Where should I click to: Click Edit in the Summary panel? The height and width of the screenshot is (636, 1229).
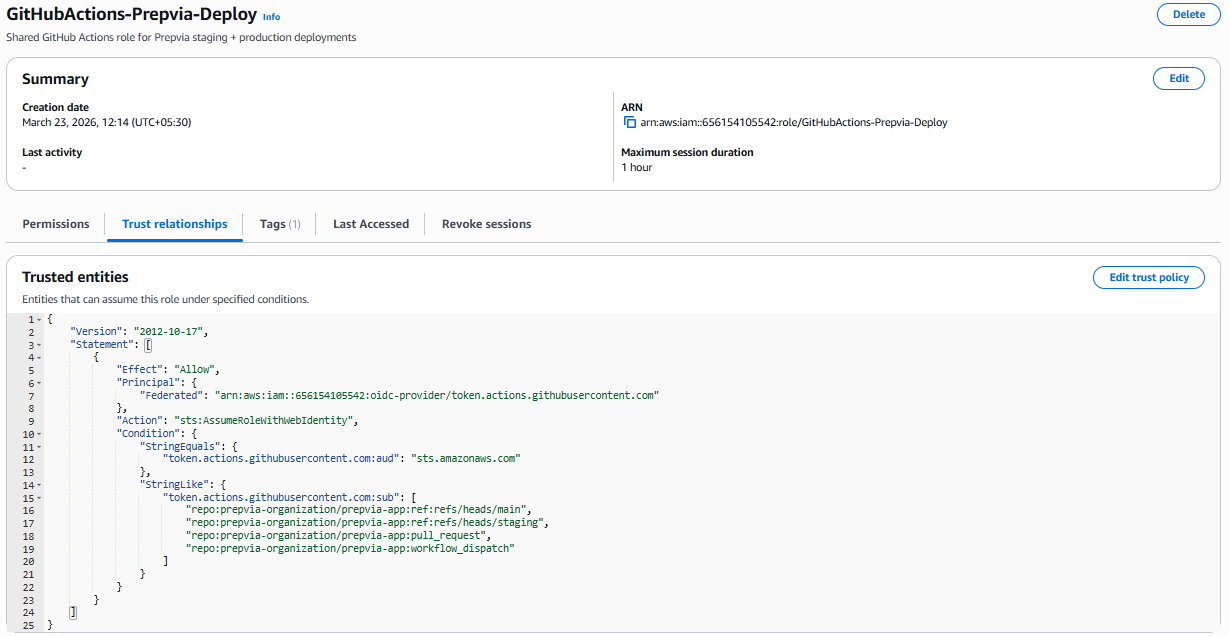click(x=1179, y=78)
